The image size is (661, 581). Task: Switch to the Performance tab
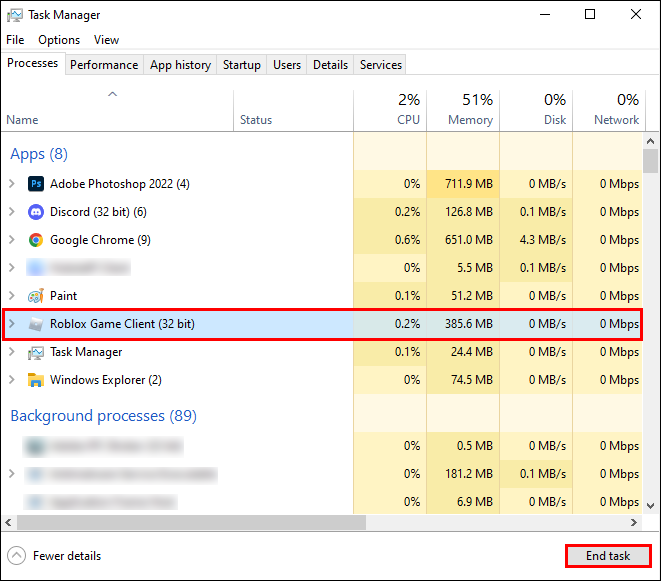click(x=104, y=65)
